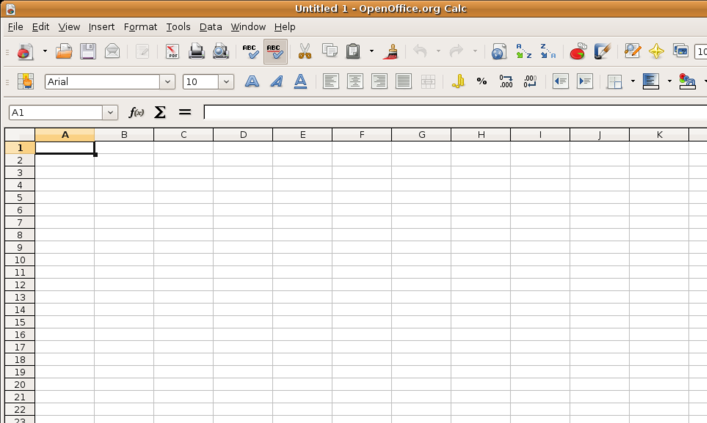The height and width of the screenshot is (423, 707).
Task: Click Increase Indent icon
Action: click(585, 82)
